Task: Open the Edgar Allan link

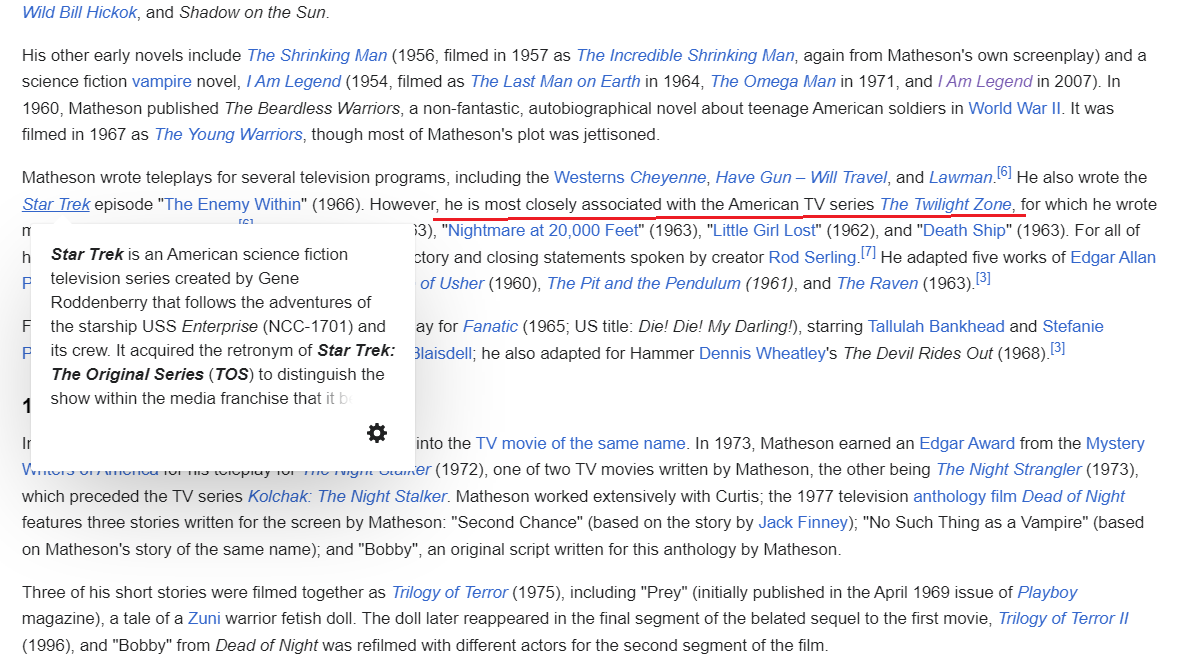Action: click(x=1113, y=258)
